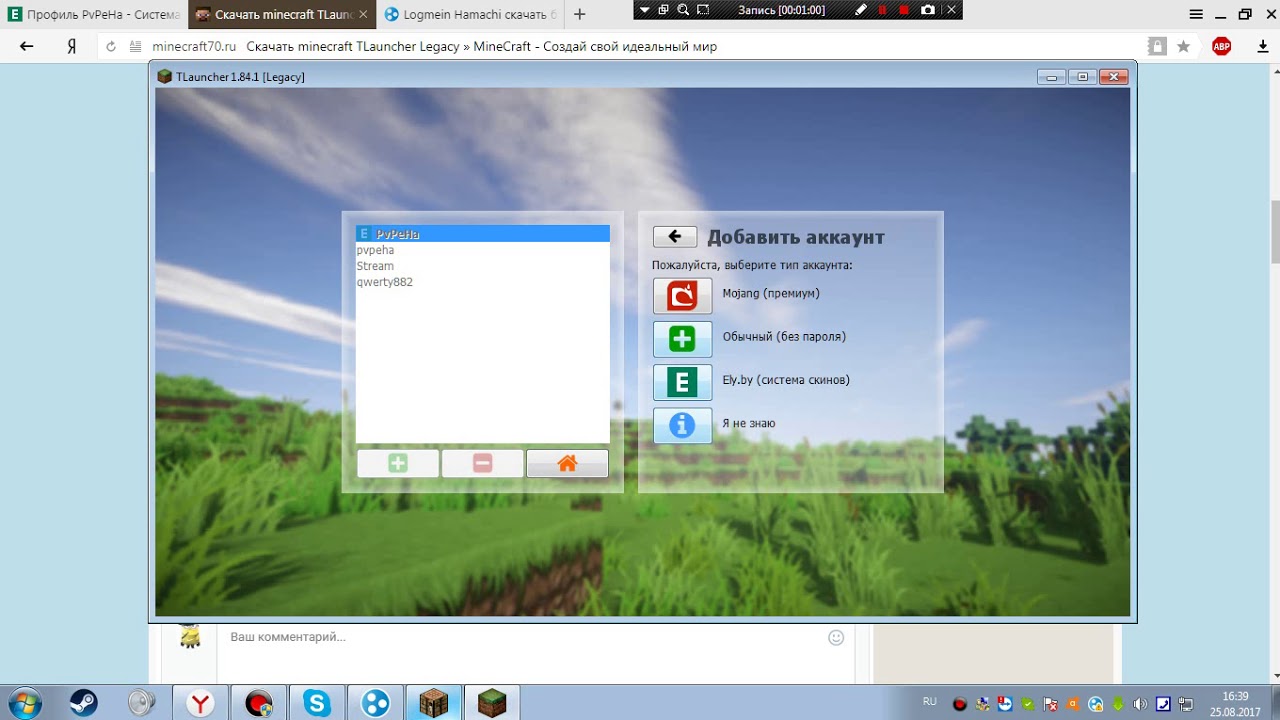Choose the Mojang premium account icon
Screen dimensions: 1280x720
coord(682,296)
